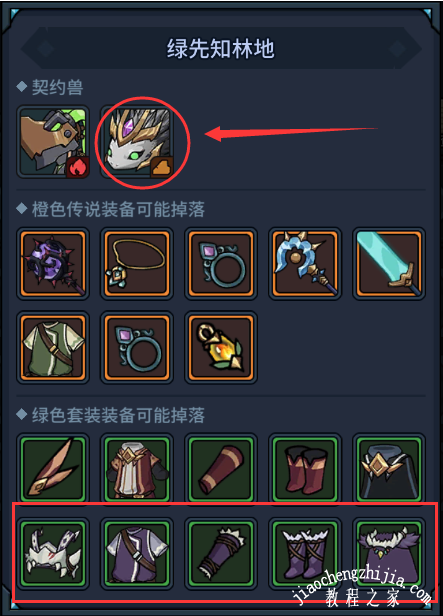
Task: Select the brown feather headpiece set item
Action: point(53,469)
